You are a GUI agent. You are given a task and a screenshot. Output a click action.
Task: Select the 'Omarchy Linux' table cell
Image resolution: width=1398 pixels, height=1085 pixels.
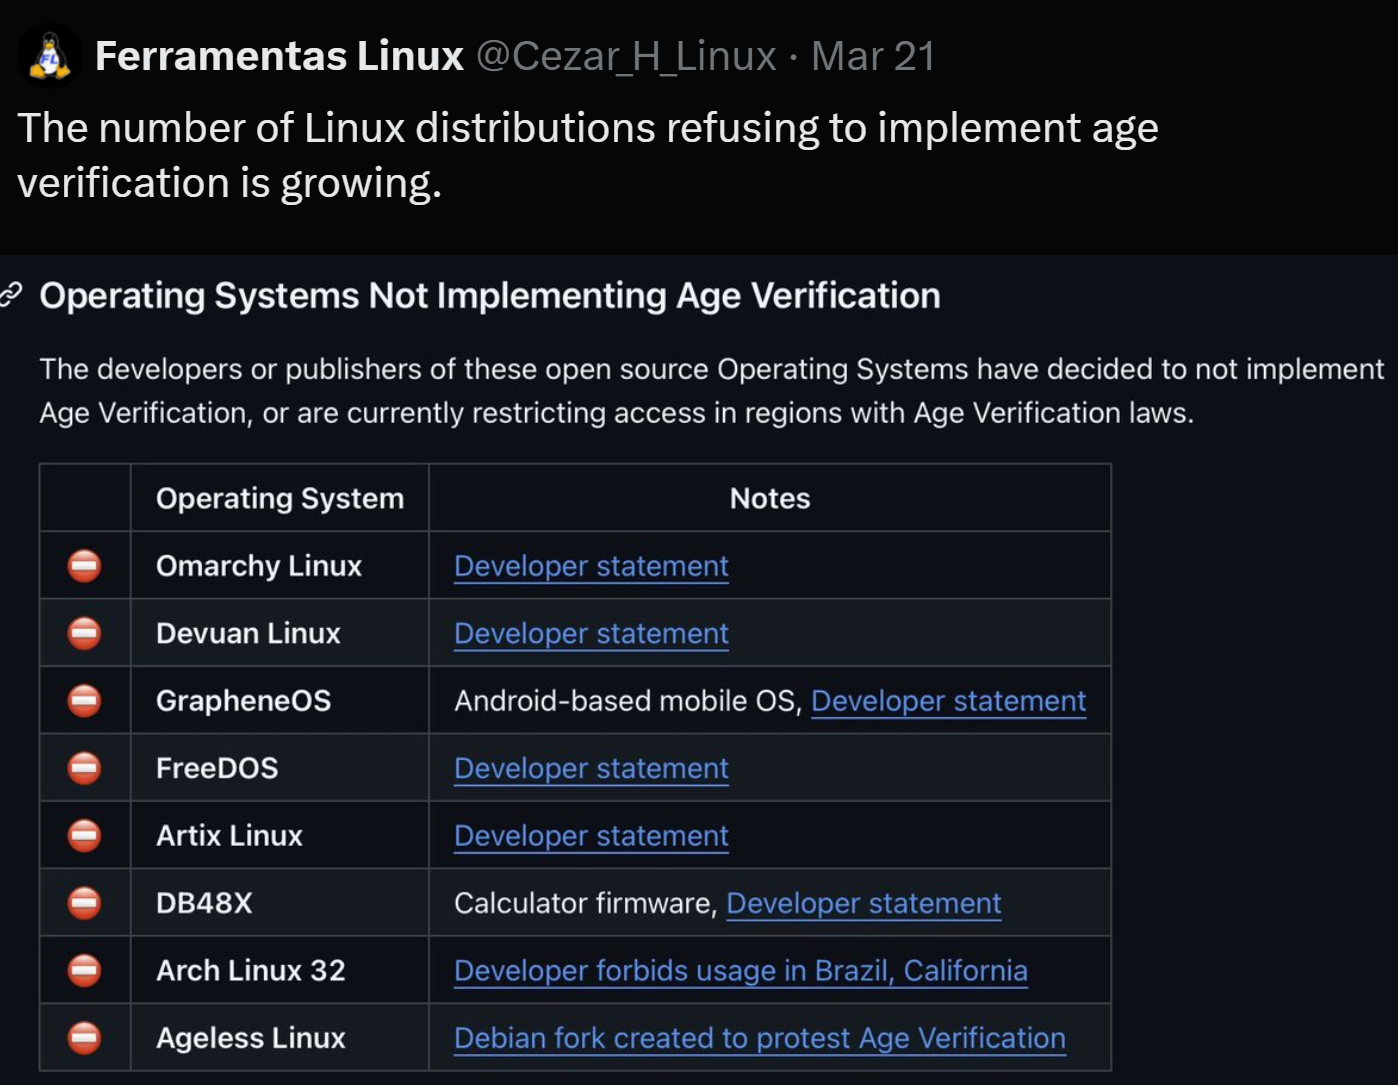[x=280, y=566]
